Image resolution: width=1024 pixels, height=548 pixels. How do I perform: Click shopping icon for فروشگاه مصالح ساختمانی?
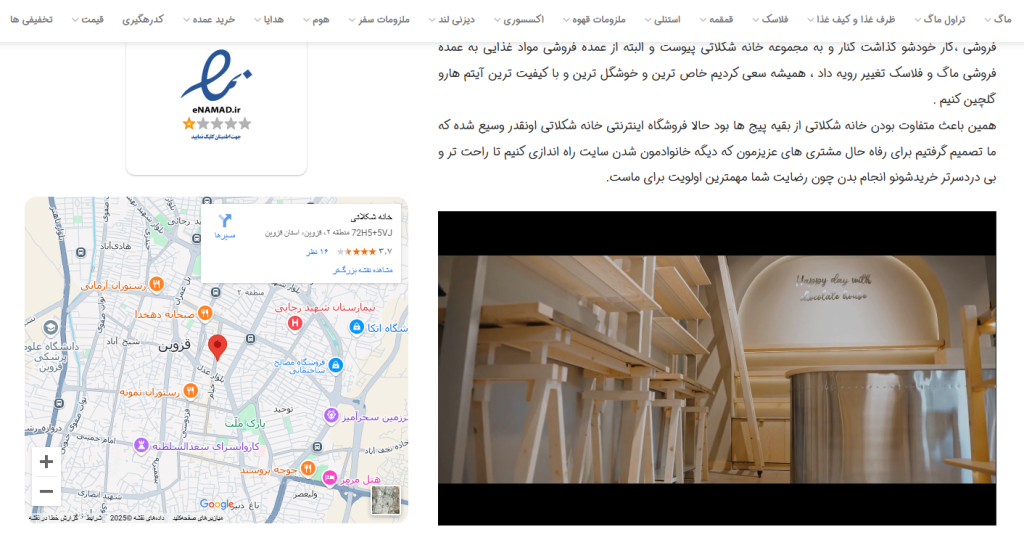[336, 364]
